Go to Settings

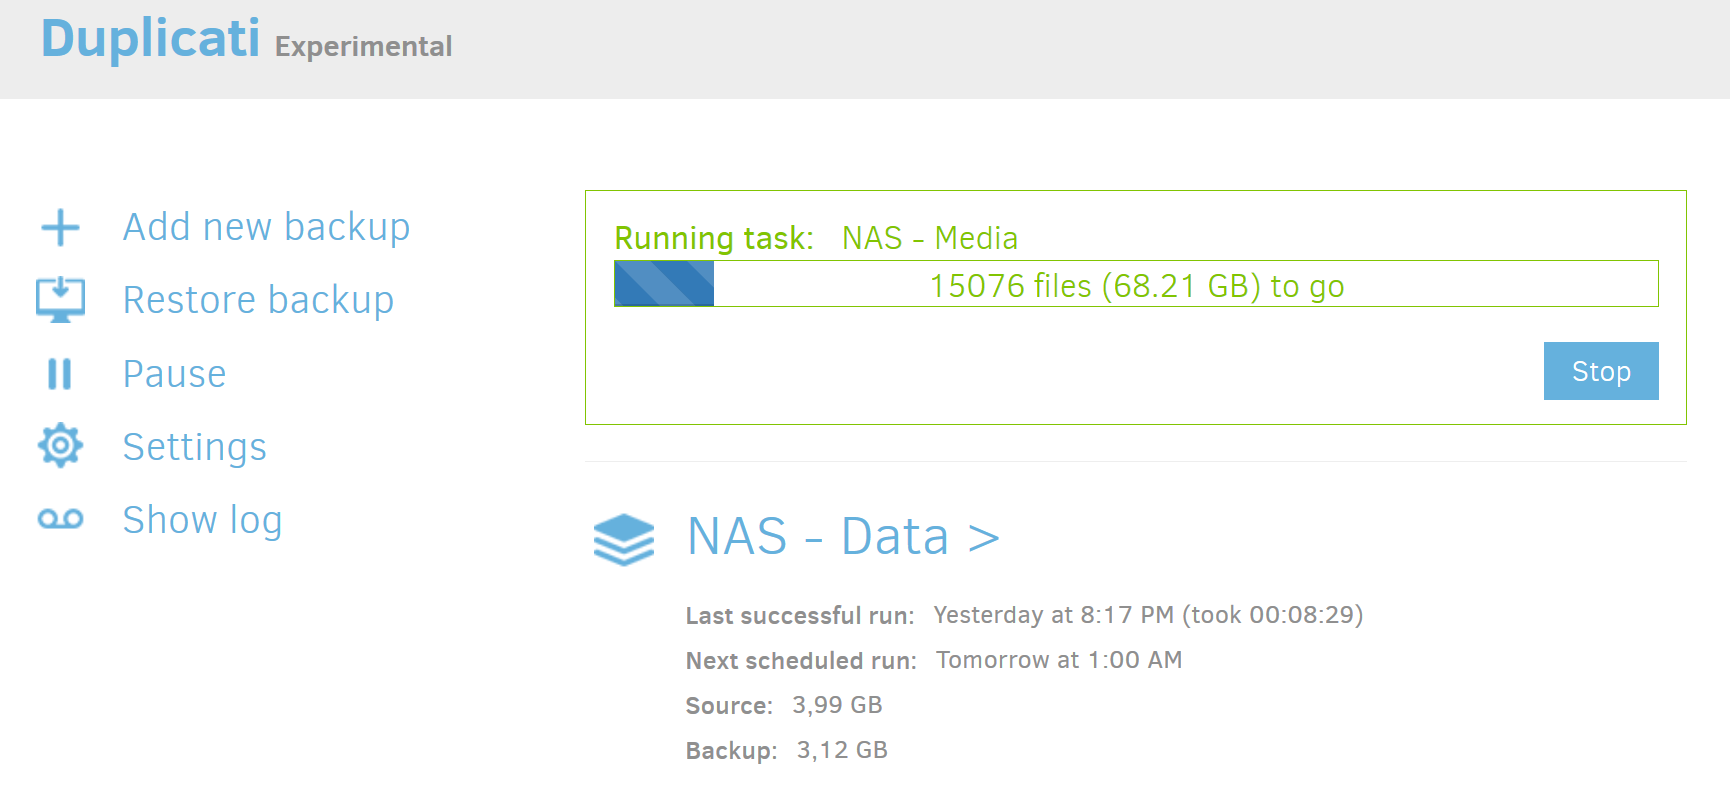click(x=194, y=446)
